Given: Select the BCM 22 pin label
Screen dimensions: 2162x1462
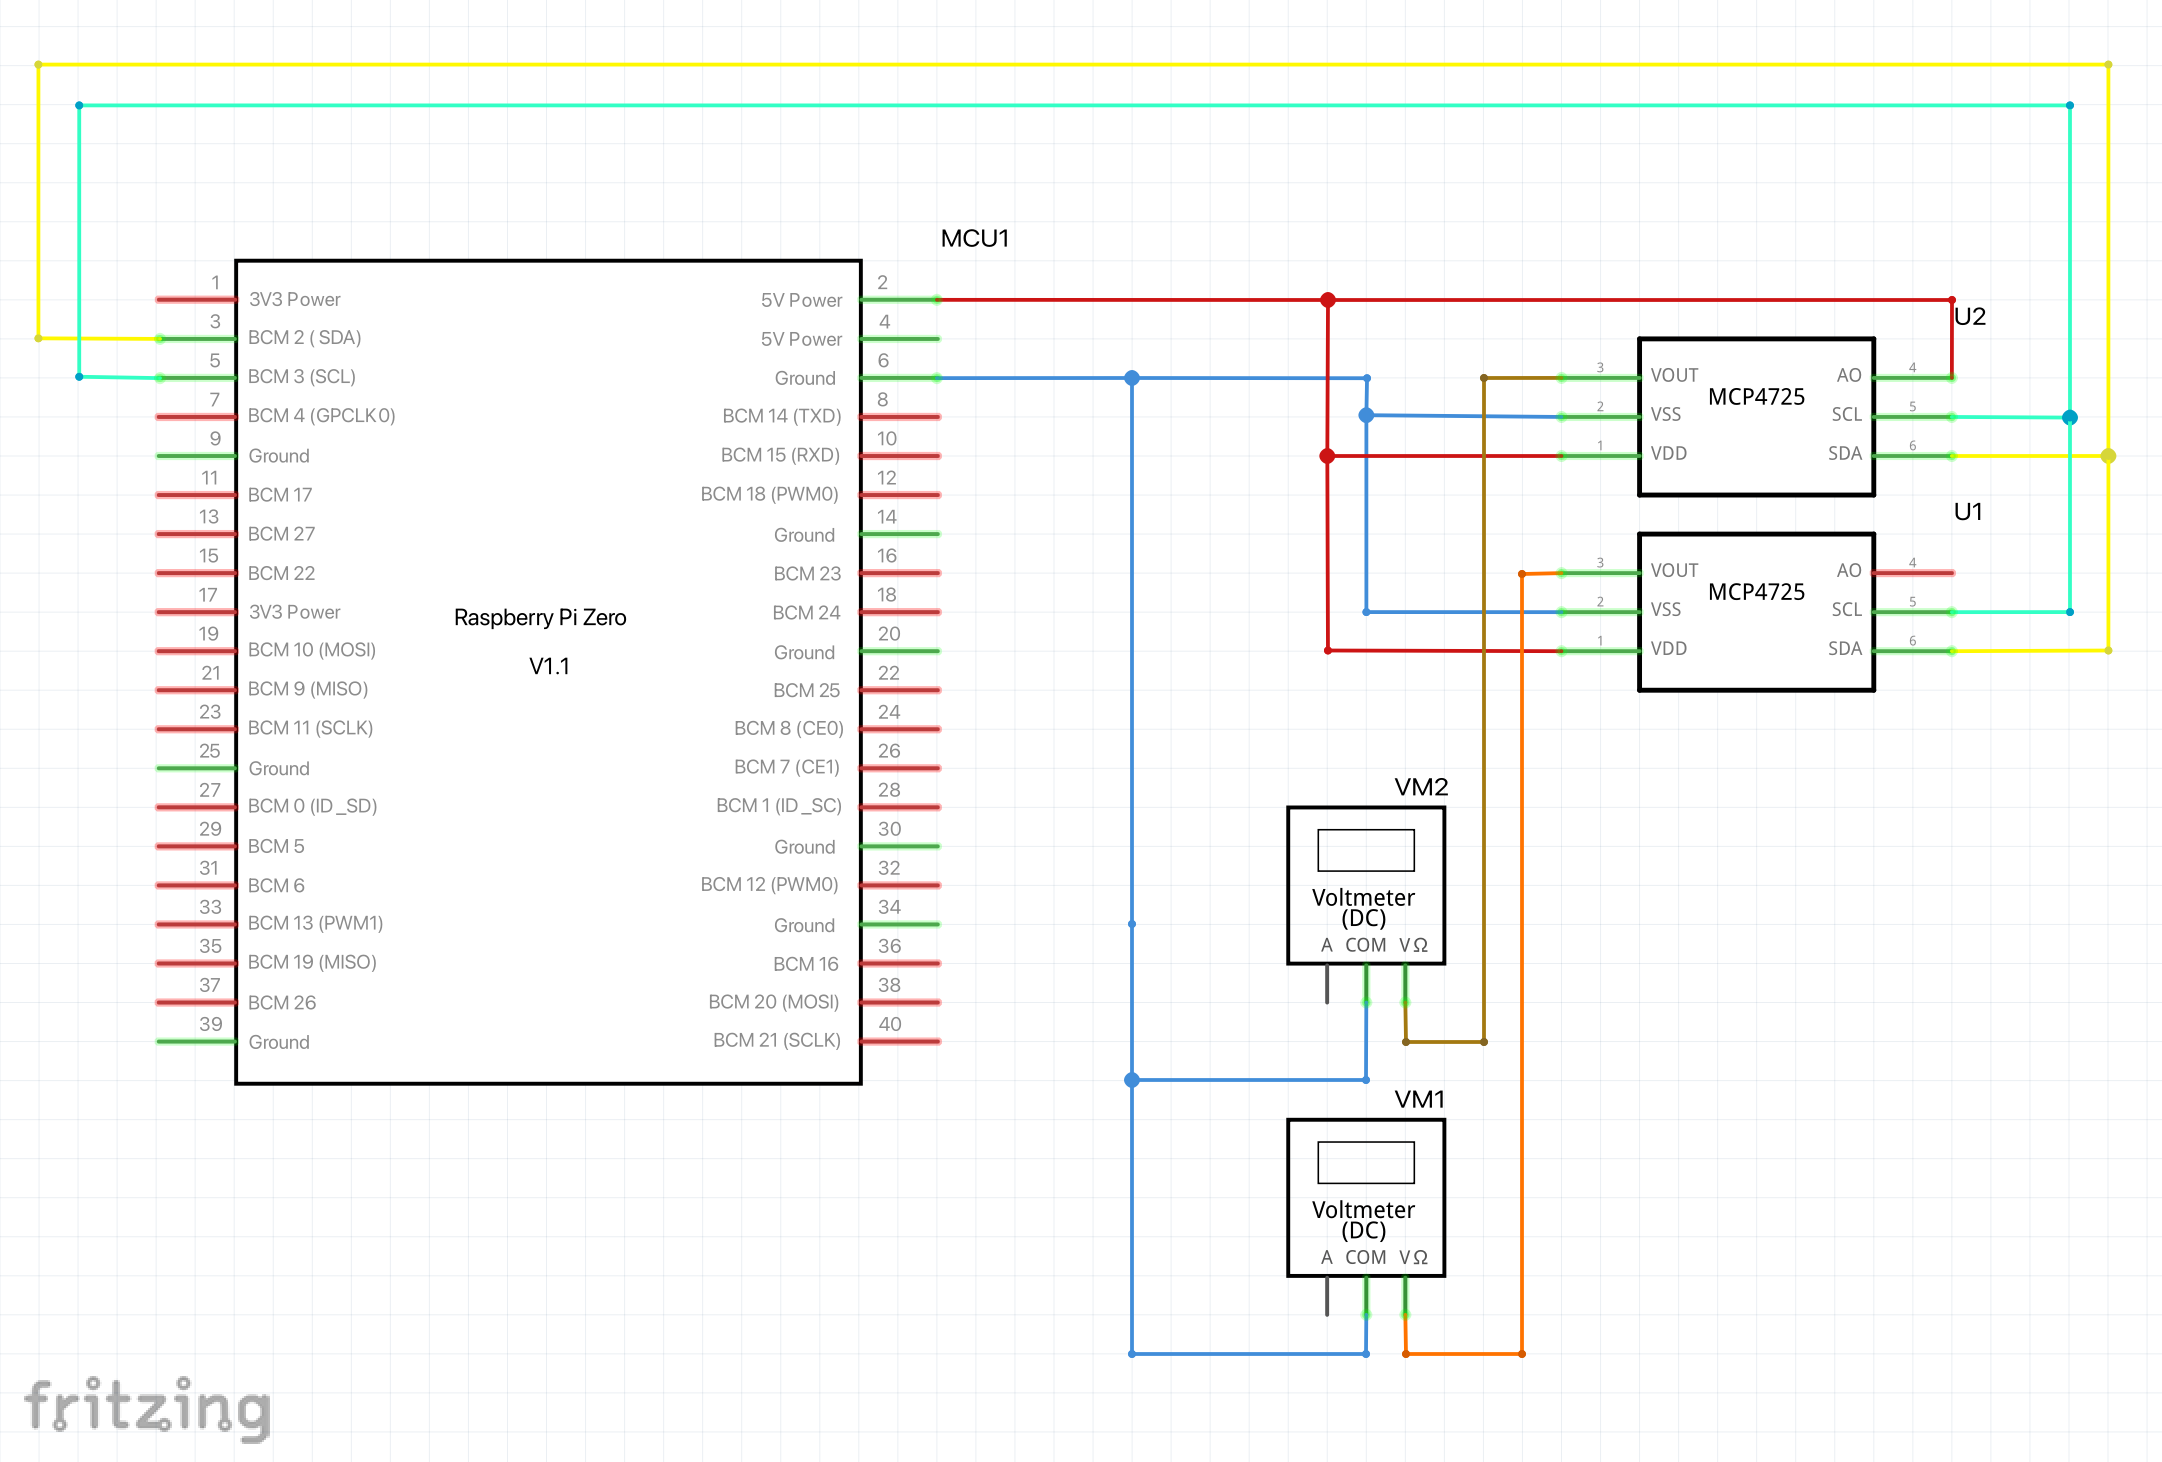Looking at the screenshot, I should coord(281,573).
